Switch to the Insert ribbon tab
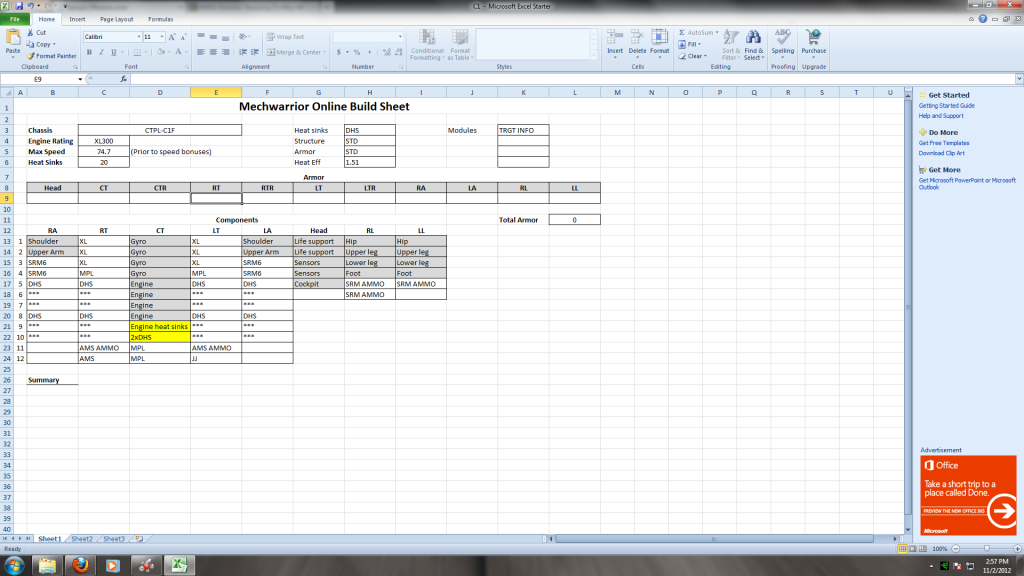Viewport: 1024px width, 576px height. [x=77, y=20]
